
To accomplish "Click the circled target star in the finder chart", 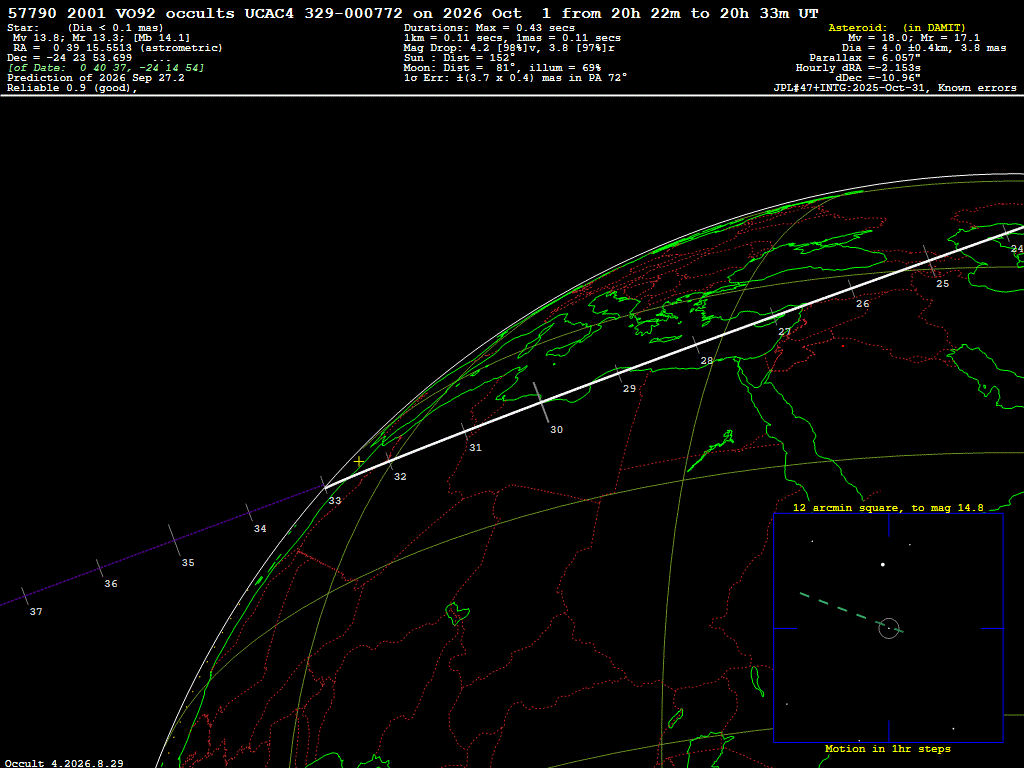I will [889, 628].
